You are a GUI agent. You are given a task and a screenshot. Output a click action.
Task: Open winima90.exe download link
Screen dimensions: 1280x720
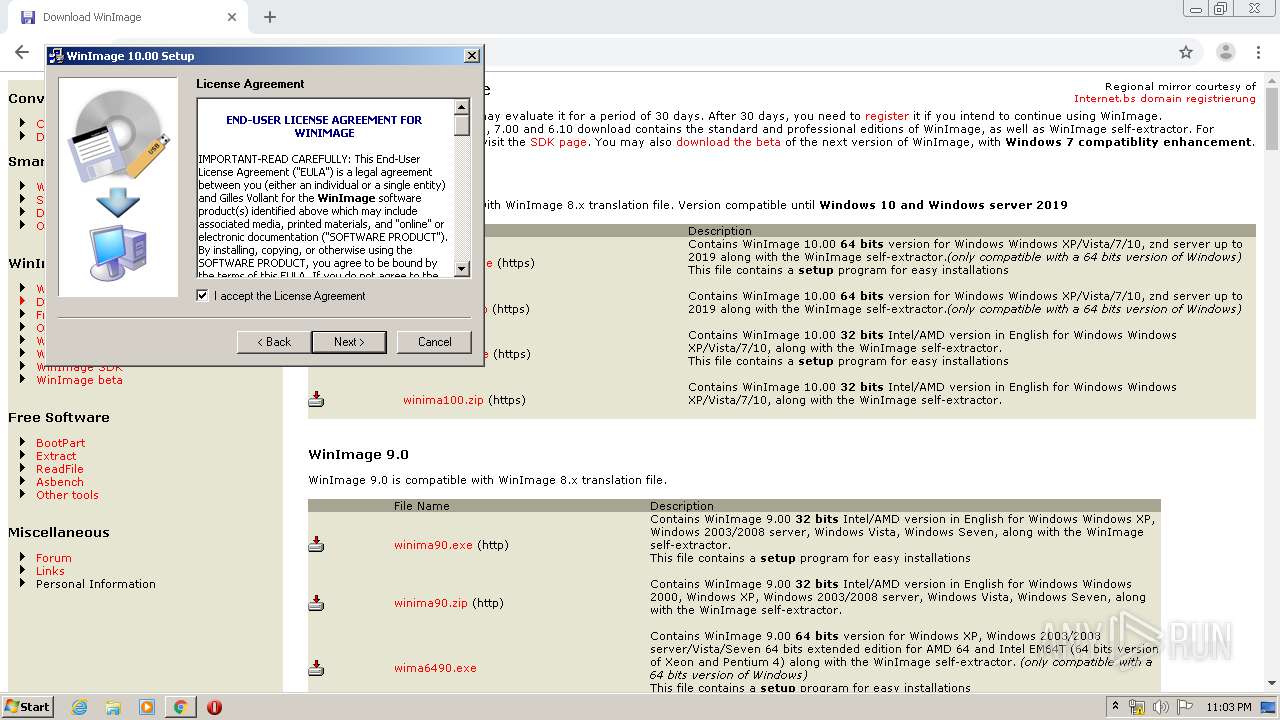[x=433, y=545]
